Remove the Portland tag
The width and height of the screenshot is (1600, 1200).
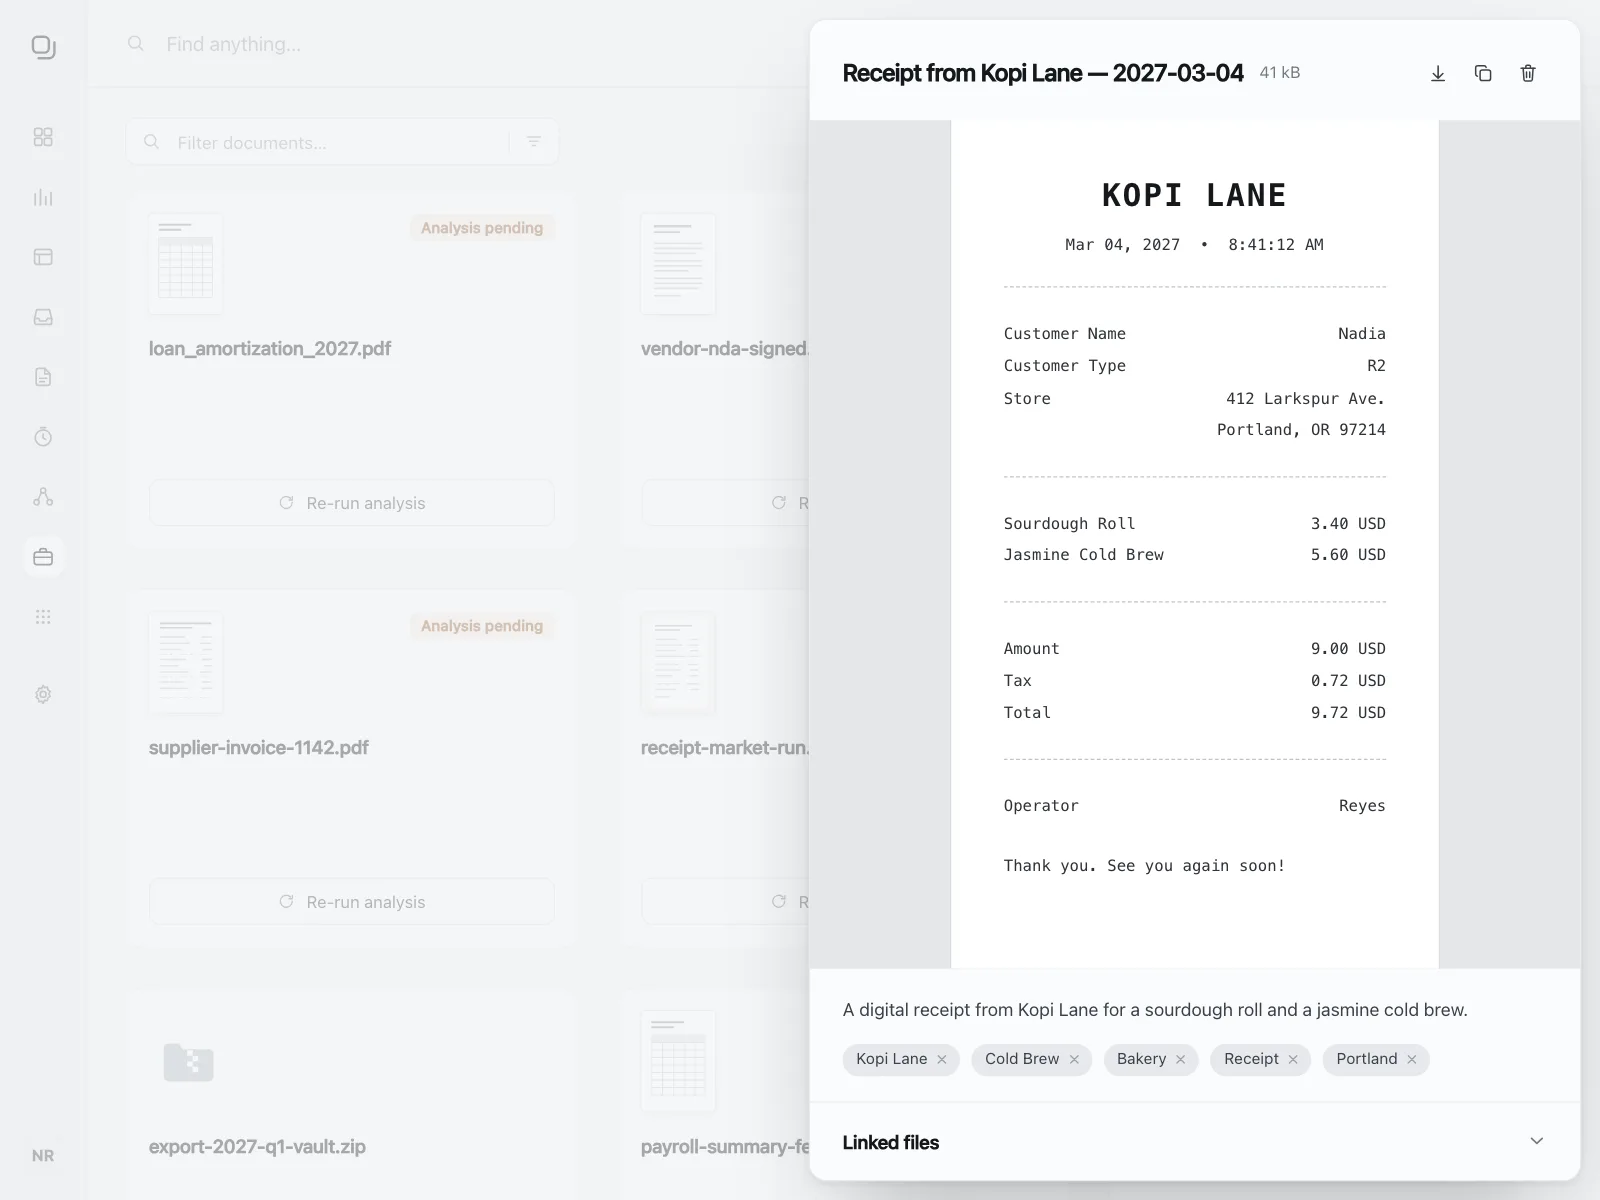1412,1059
